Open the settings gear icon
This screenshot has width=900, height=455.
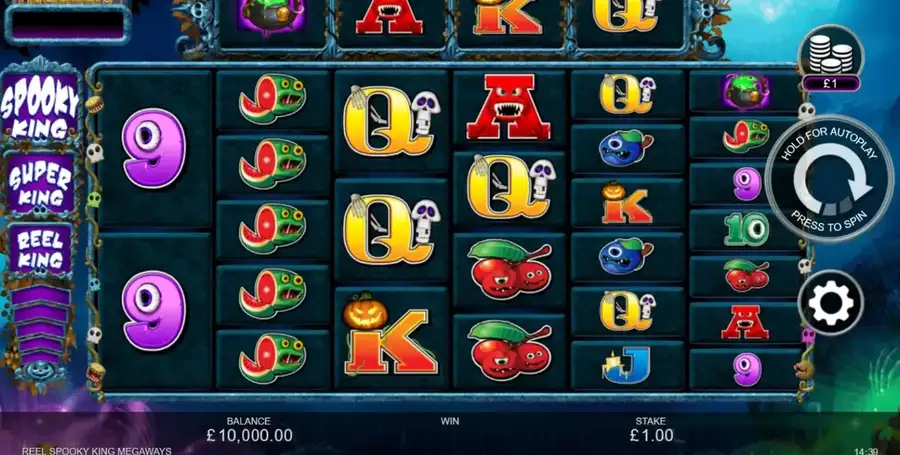click(831, 303)
